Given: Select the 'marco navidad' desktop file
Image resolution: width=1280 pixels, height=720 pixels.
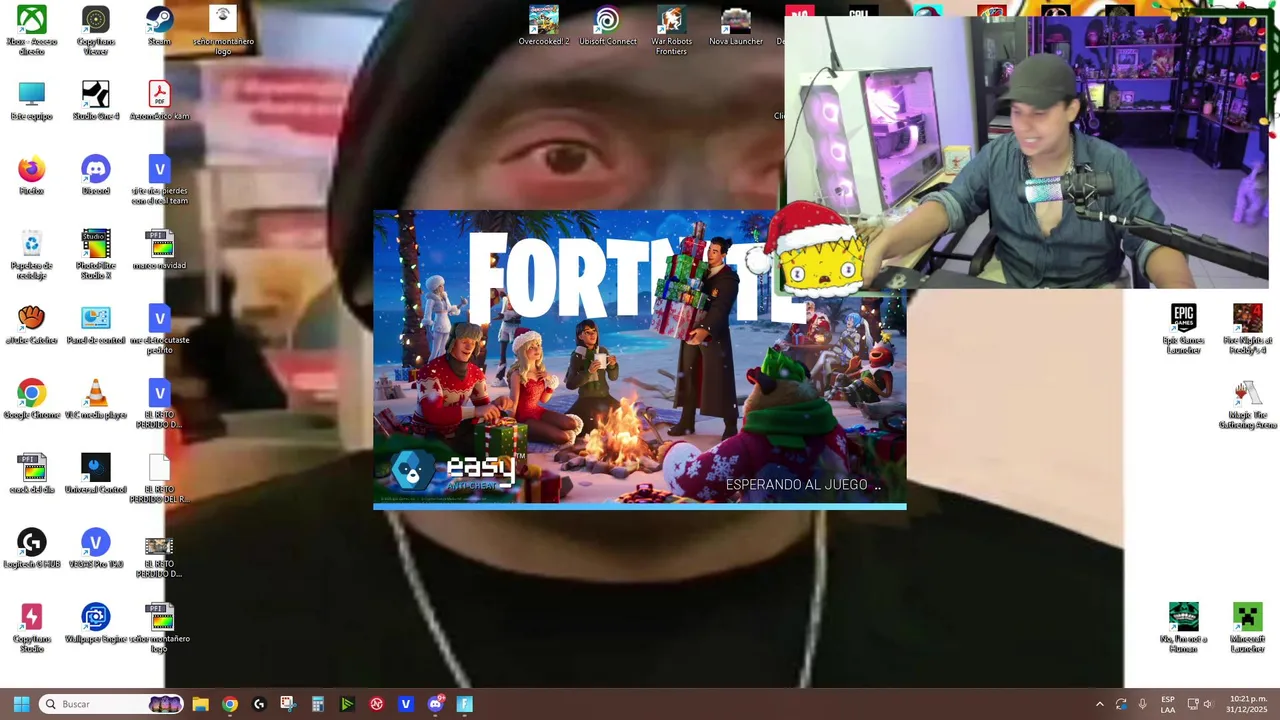Looking at the screenshot, I should coord(159,250).
